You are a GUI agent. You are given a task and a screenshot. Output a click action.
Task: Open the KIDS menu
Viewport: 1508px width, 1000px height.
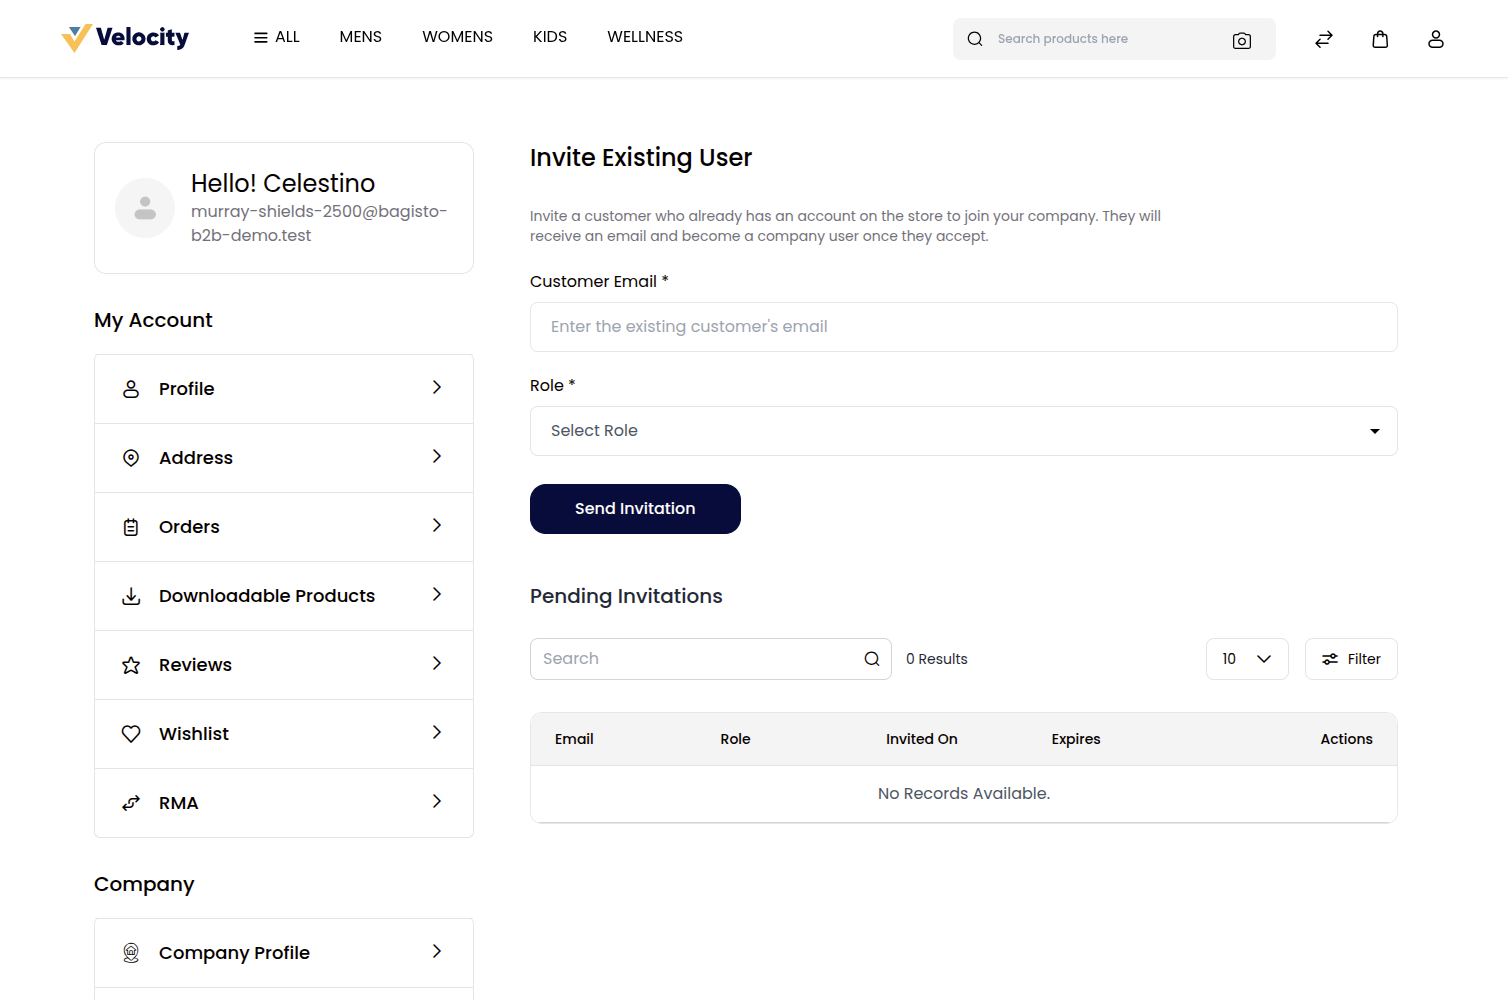tap(550, 37)
